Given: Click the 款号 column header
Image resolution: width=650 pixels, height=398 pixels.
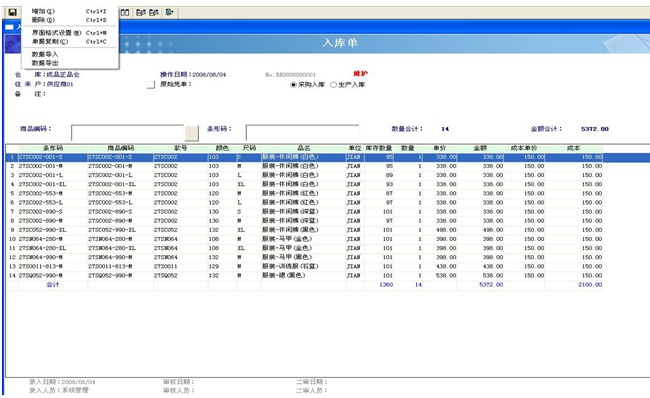Looking at the screenshot, I should click(x=181, y=148).
